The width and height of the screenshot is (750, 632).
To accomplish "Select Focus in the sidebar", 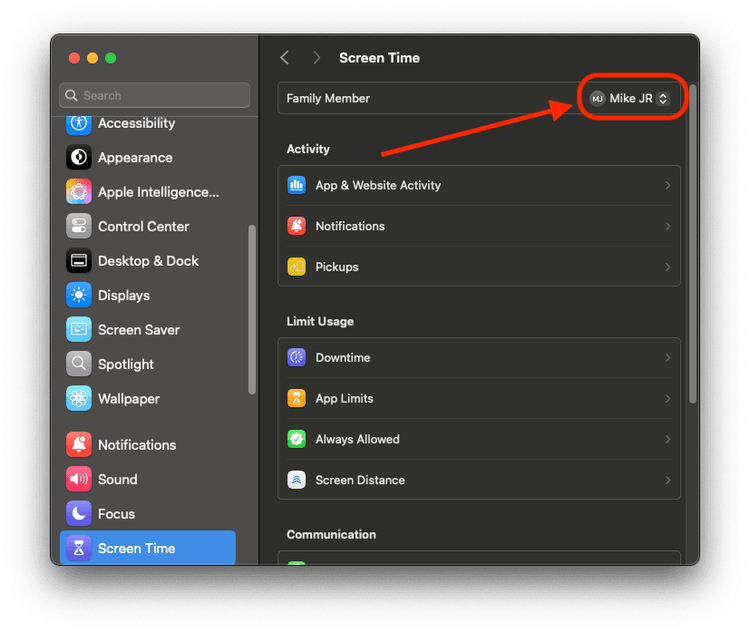I will tap(148, 513).
